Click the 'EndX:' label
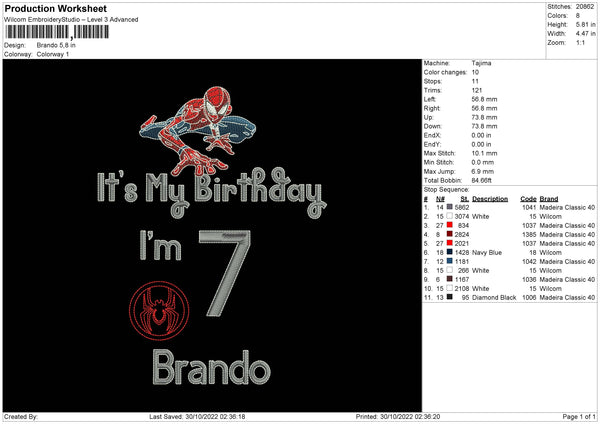 [x=432, y=135]
